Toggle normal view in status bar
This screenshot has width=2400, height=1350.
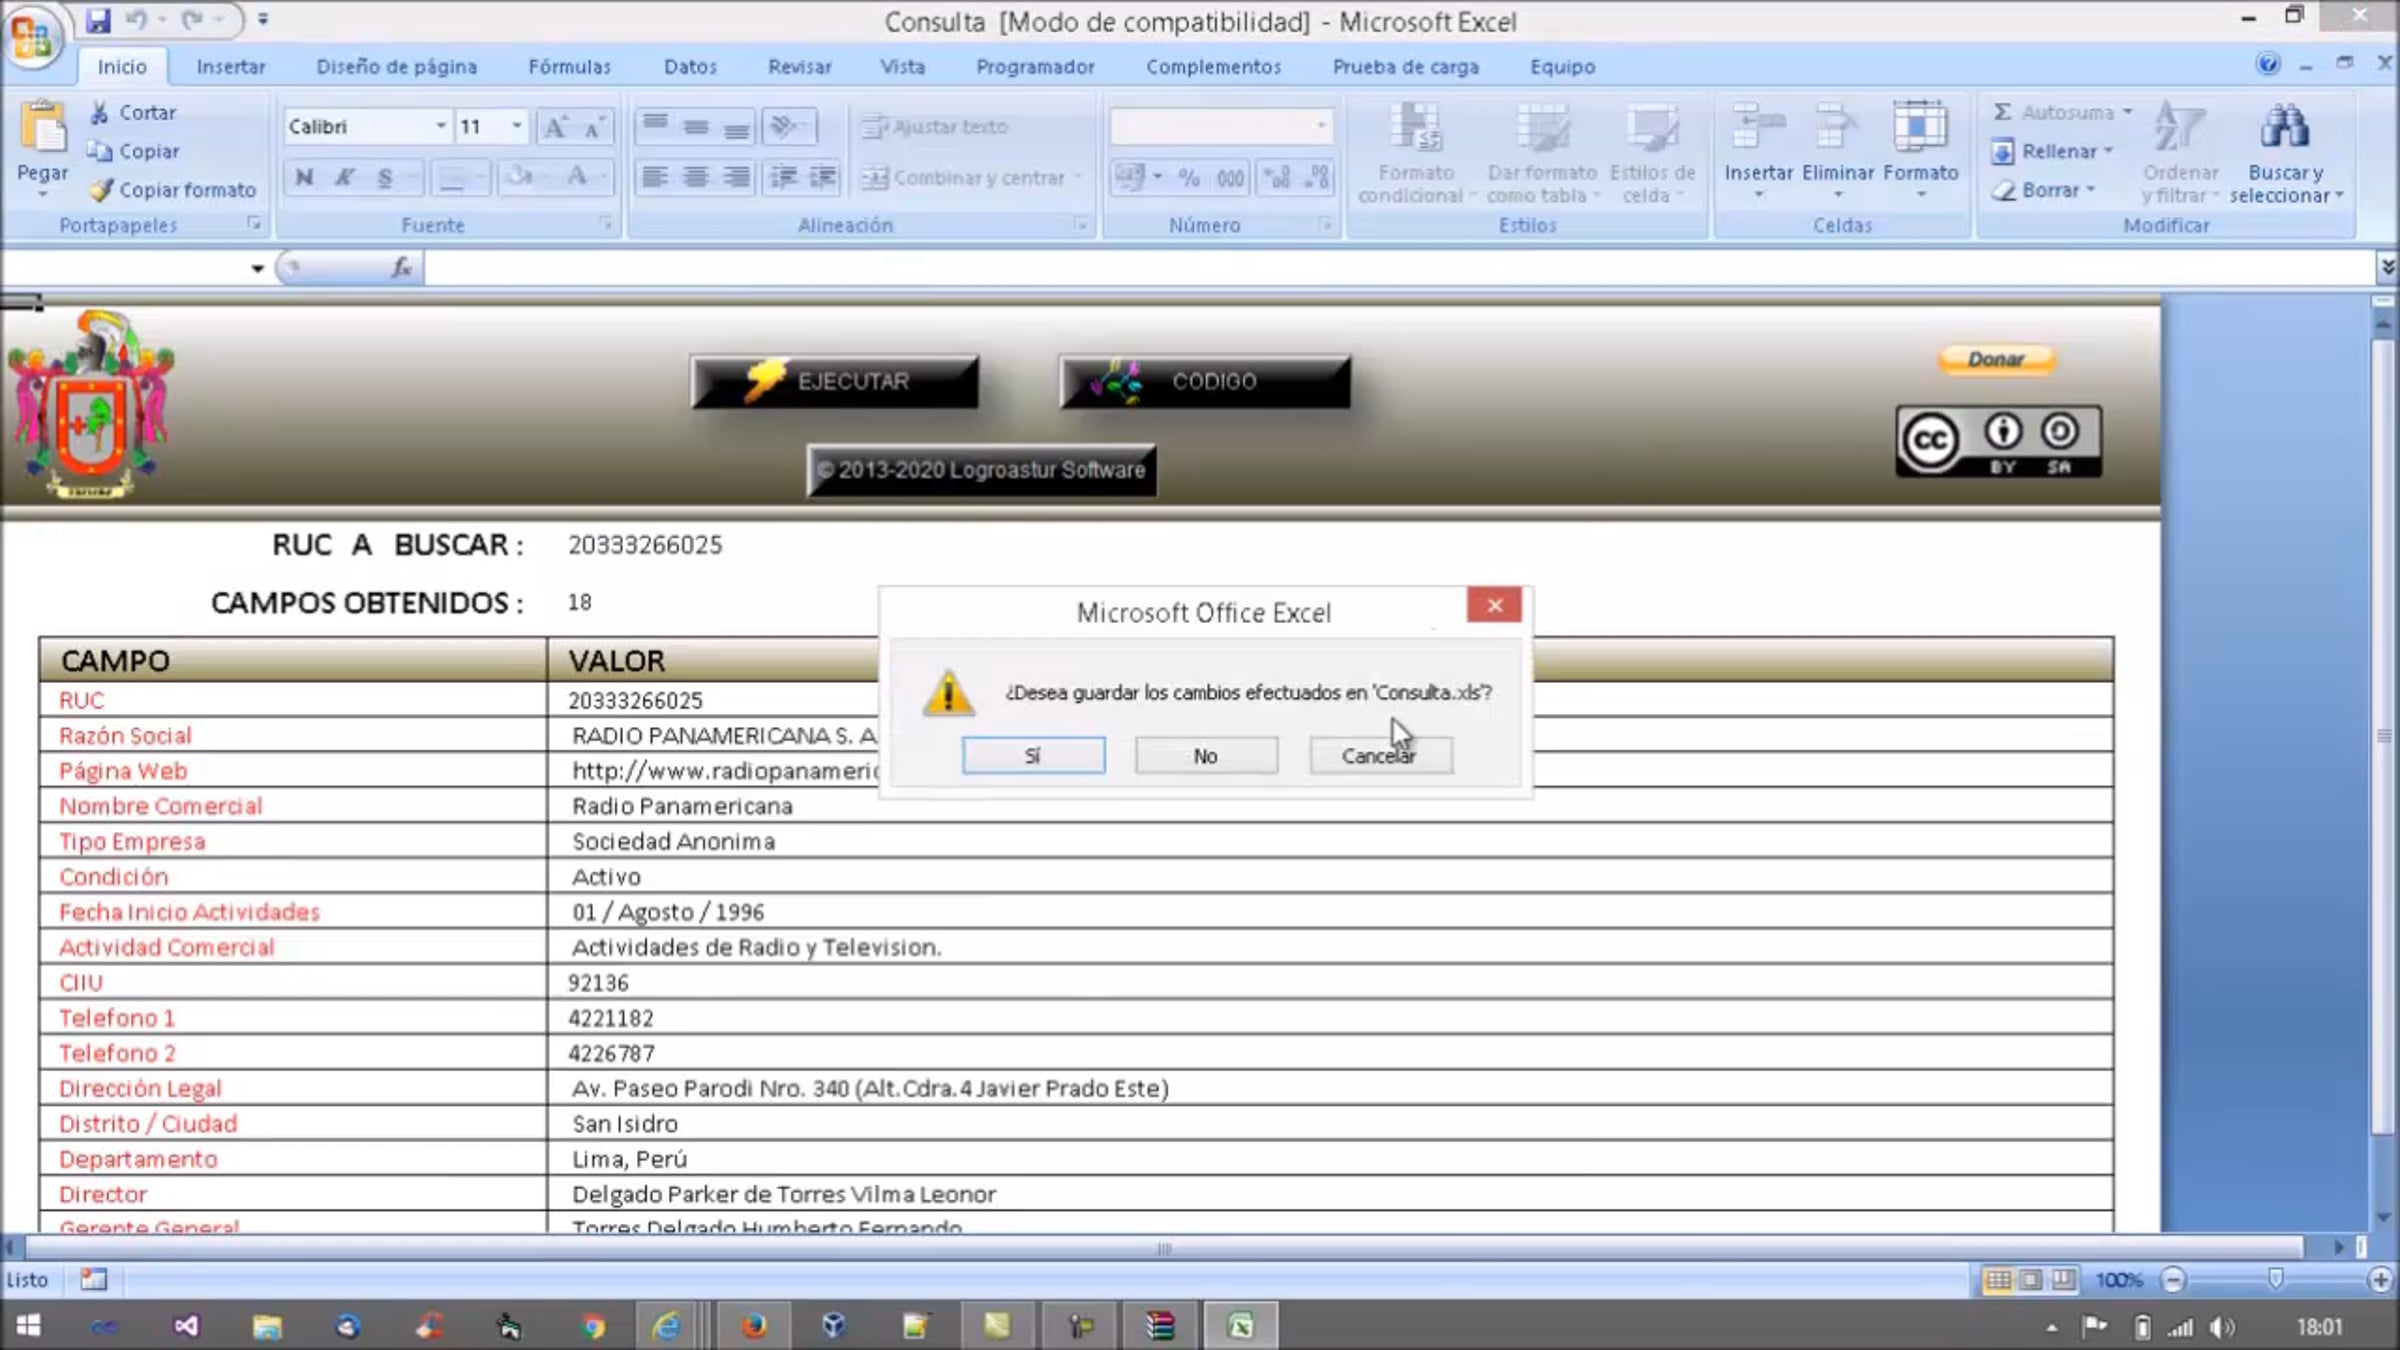1998,1280
